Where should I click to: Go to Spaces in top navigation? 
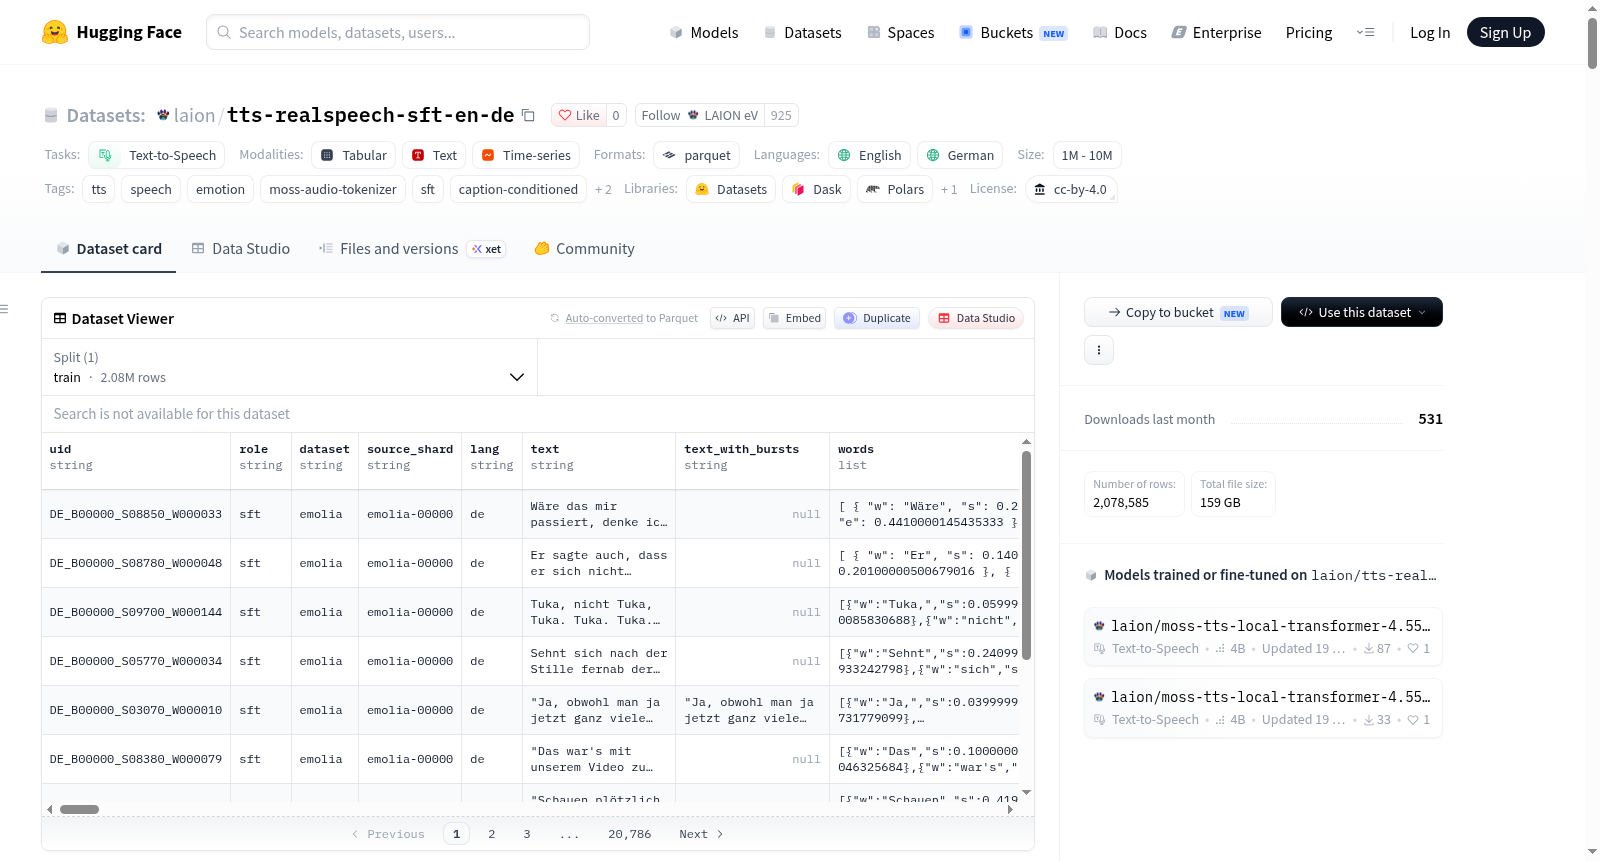(x=901, y=32)
